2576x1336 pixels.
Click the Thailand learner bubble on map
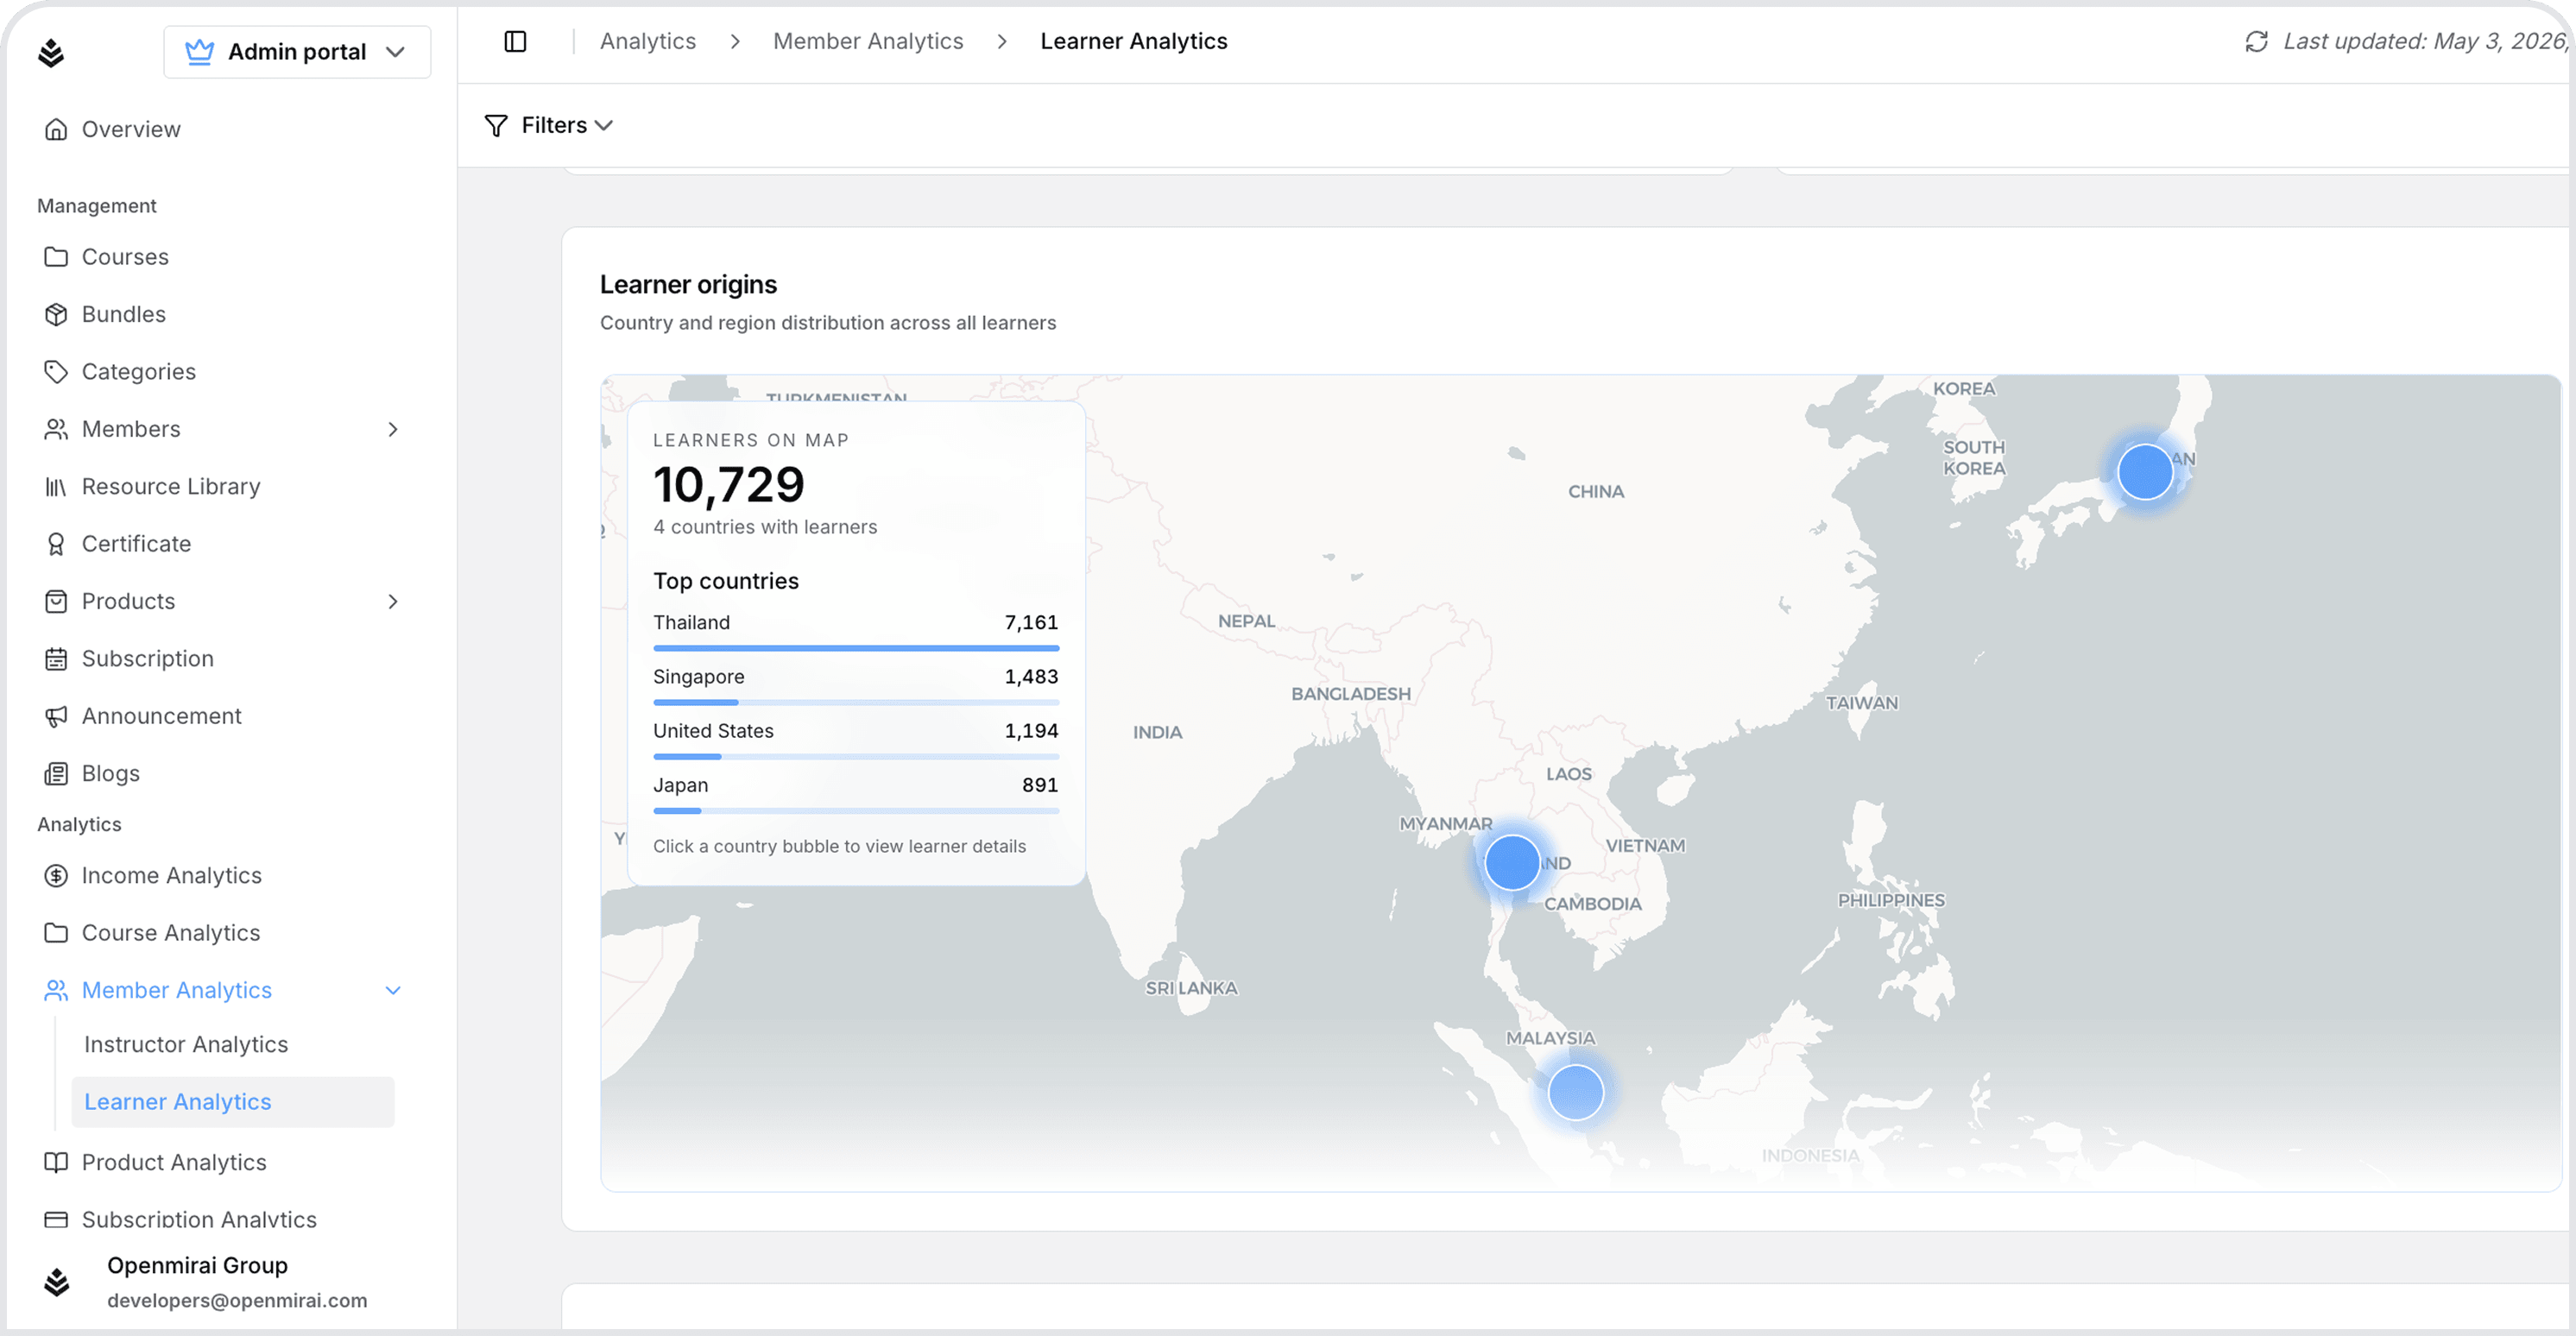(1512, 862)
